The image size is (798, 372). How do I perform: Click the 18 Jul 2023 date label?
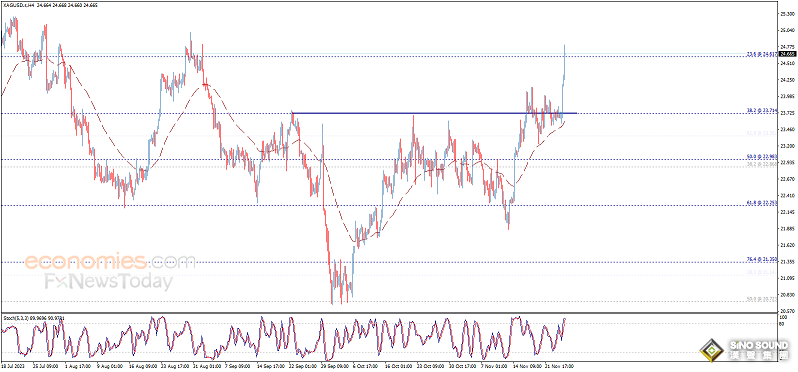click(12, 365)
